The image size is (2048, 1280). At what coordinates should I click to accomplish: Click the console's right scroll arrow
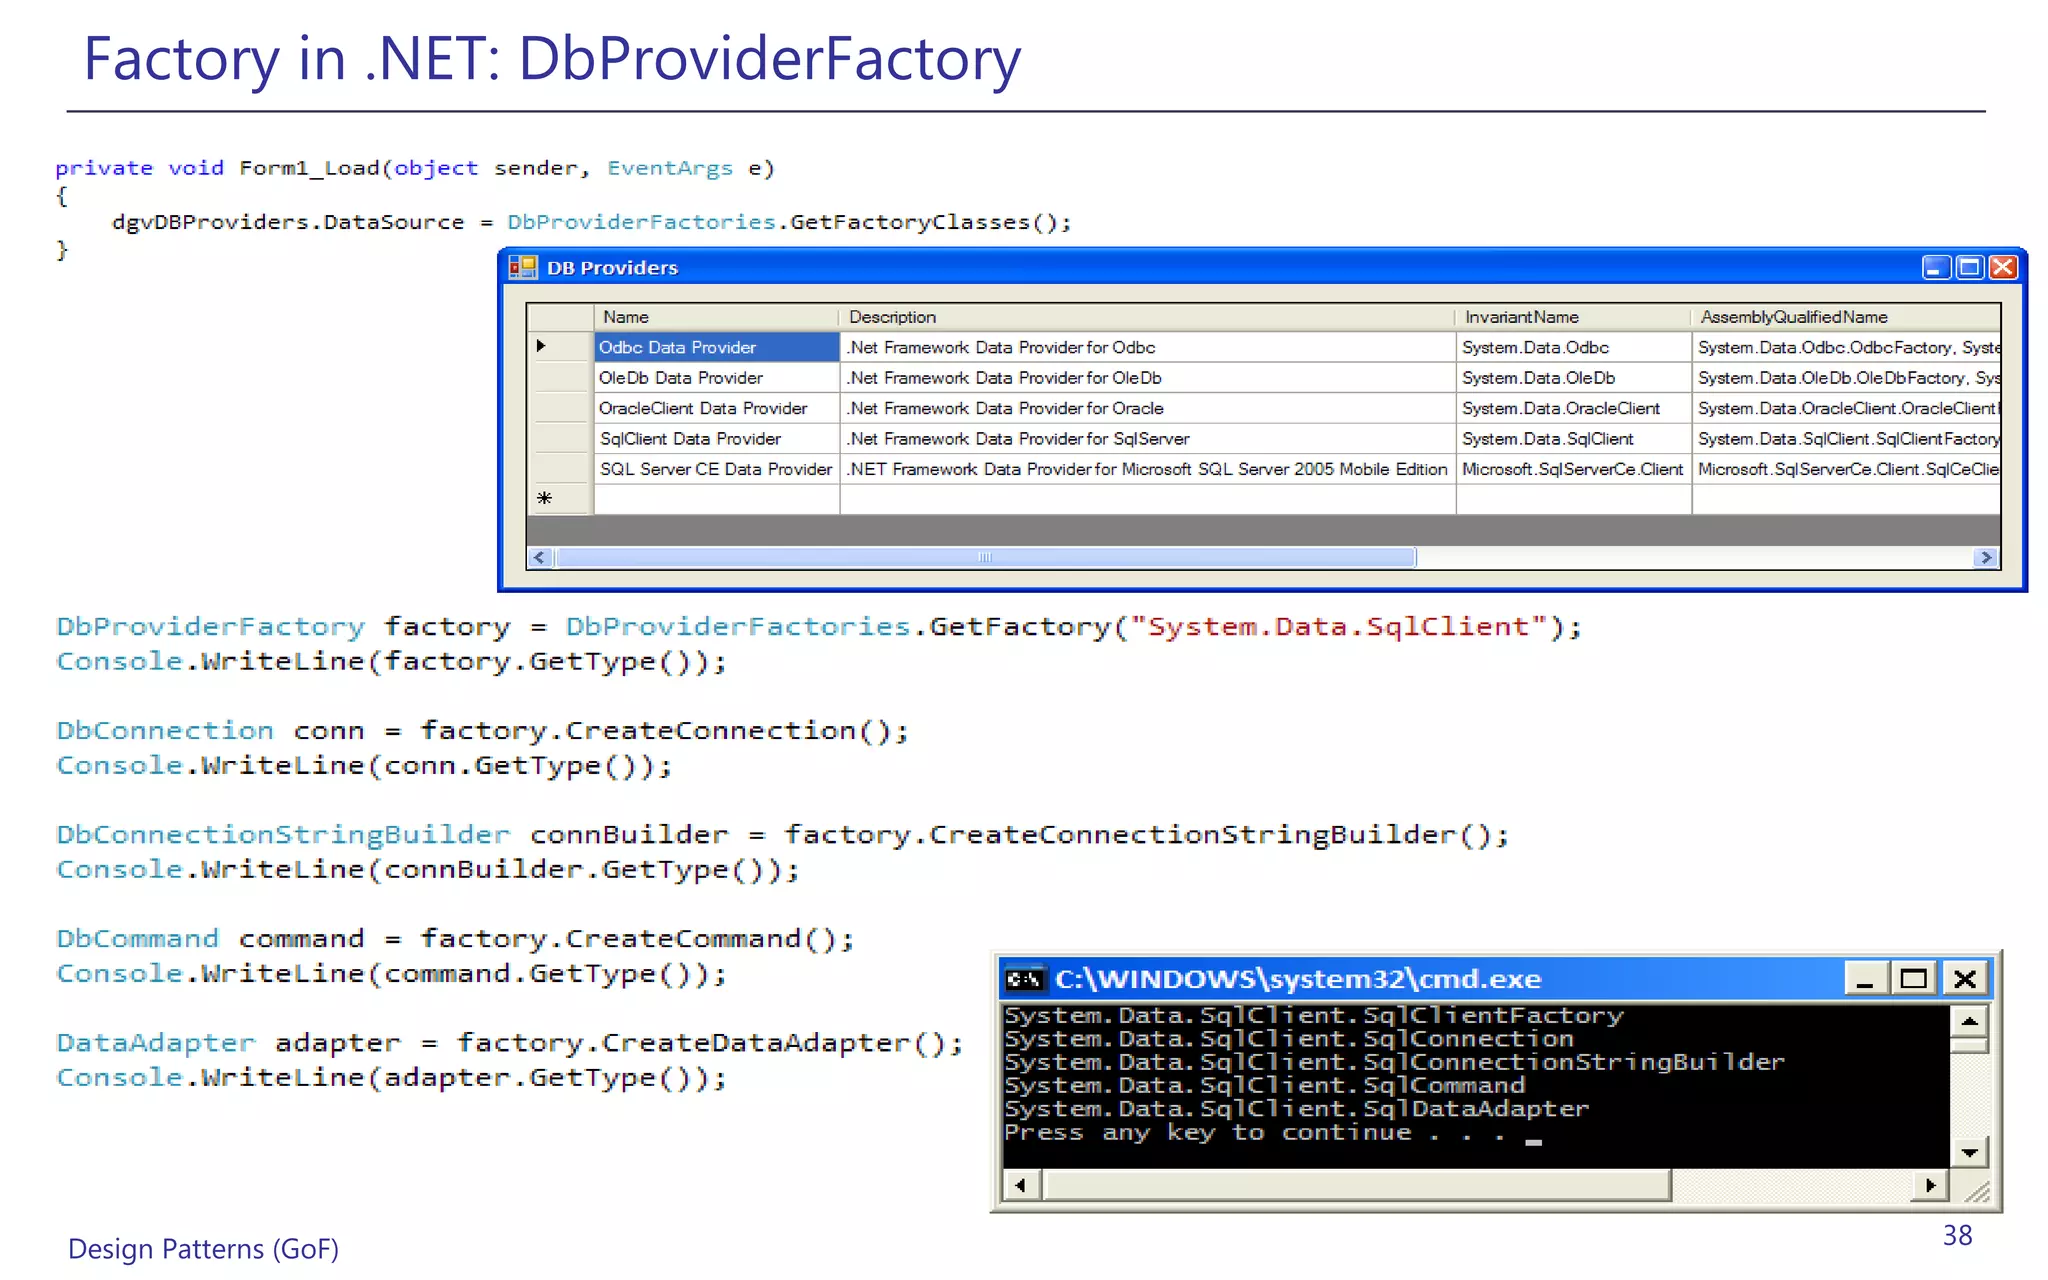tap(1930, 1186)
